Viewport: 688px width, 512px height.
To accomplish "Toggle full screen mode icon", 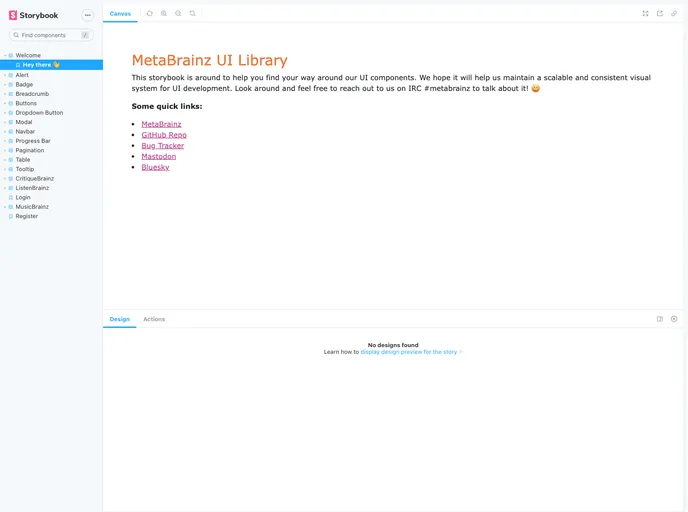I will pyautogui.click(x=645, y=14).
